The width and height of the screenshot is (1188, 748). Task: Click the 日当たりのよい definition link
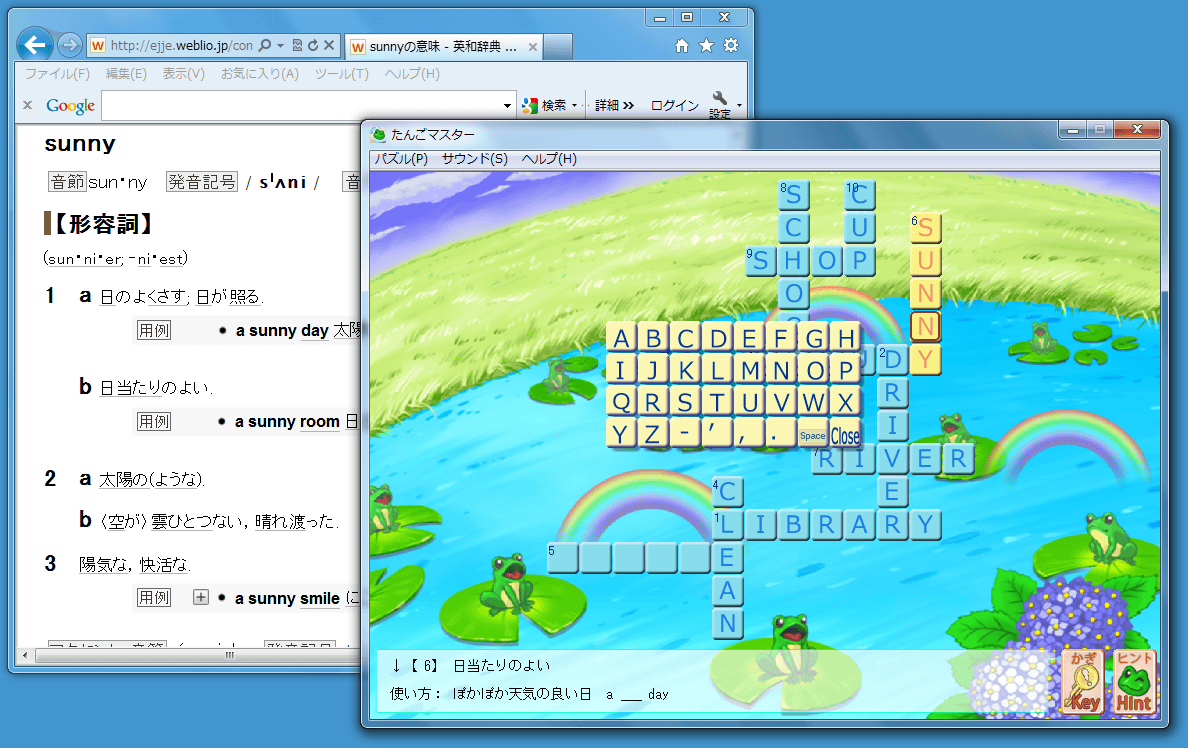(155, 387)
